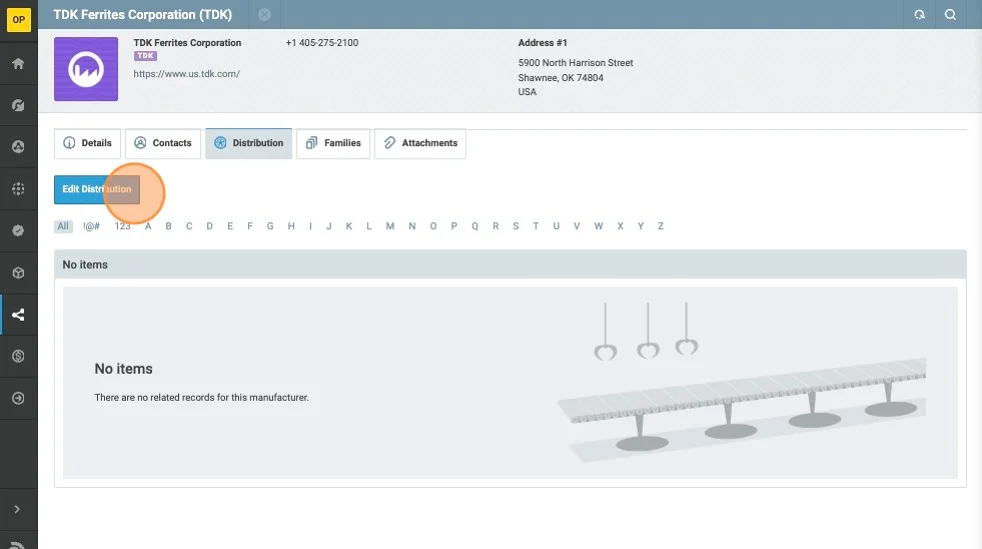The image size is (982, 549).
Task: Open the Contacts tab
Action: pos(162,143)
